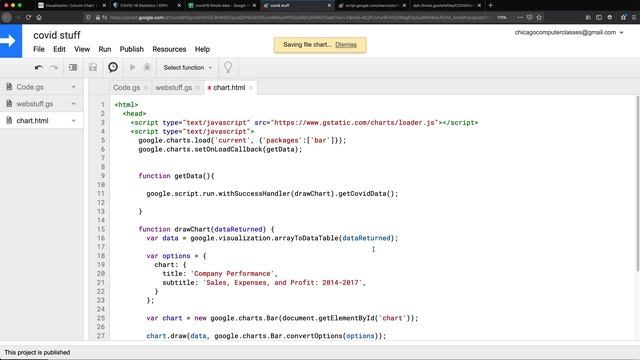
Task: Redo the last undone edit
Action: 54,67
